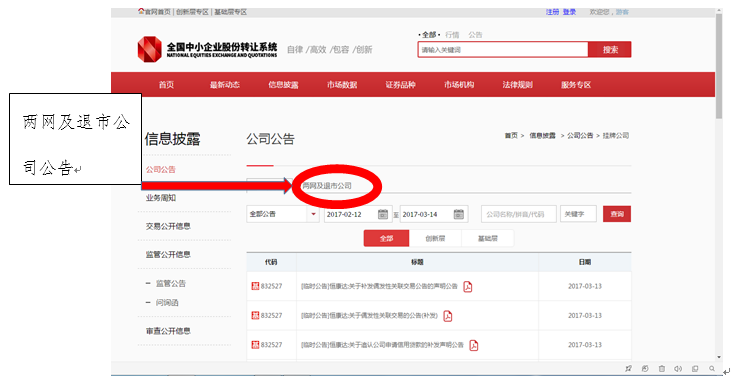746x382 pixels.
Task: Click the speaker sound icon in status bar
Action: [678, 369]
